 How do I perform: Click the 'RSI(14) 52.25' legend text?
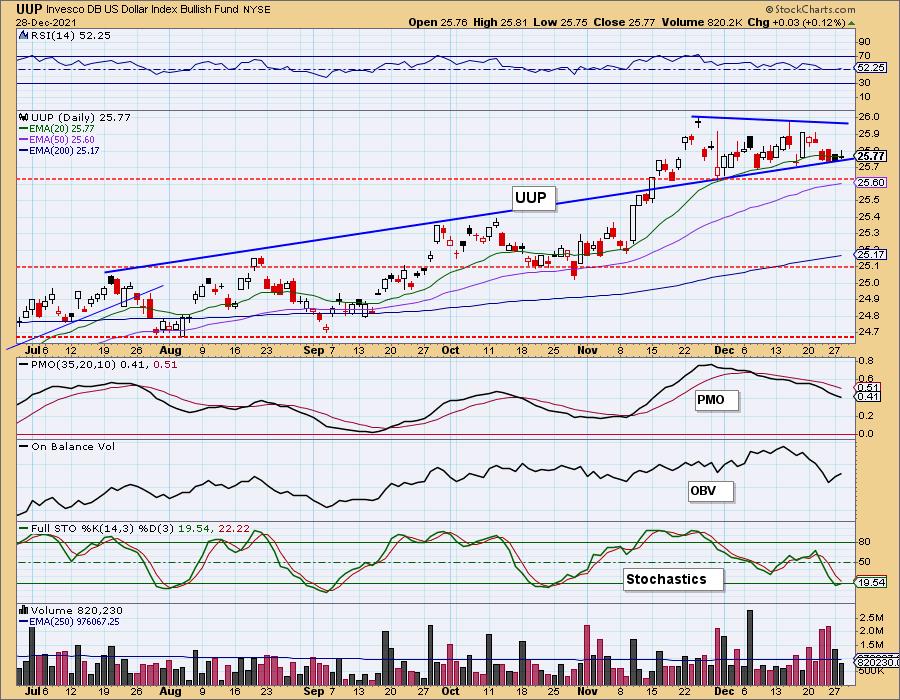point(71,35)
